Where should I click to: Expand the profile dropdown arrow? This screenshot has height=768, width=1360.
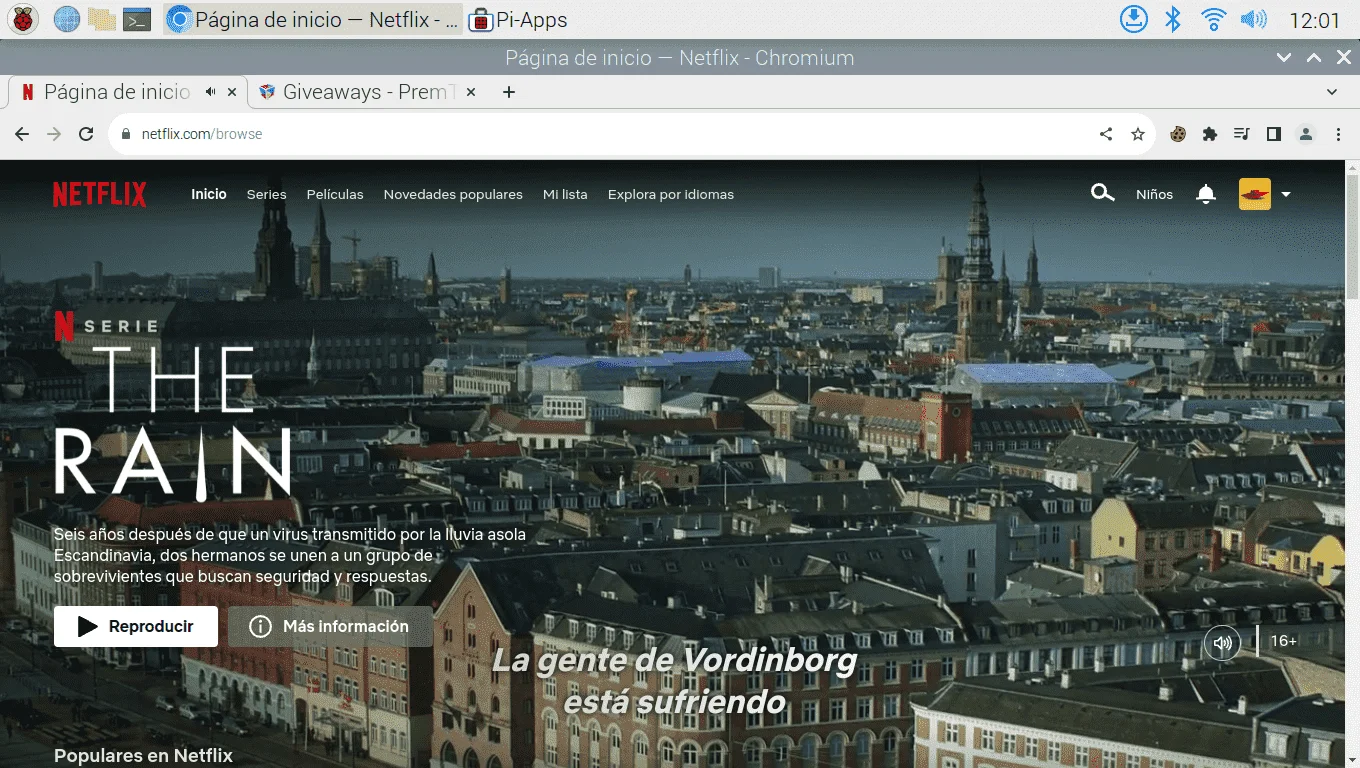(x=1286, y=194)
